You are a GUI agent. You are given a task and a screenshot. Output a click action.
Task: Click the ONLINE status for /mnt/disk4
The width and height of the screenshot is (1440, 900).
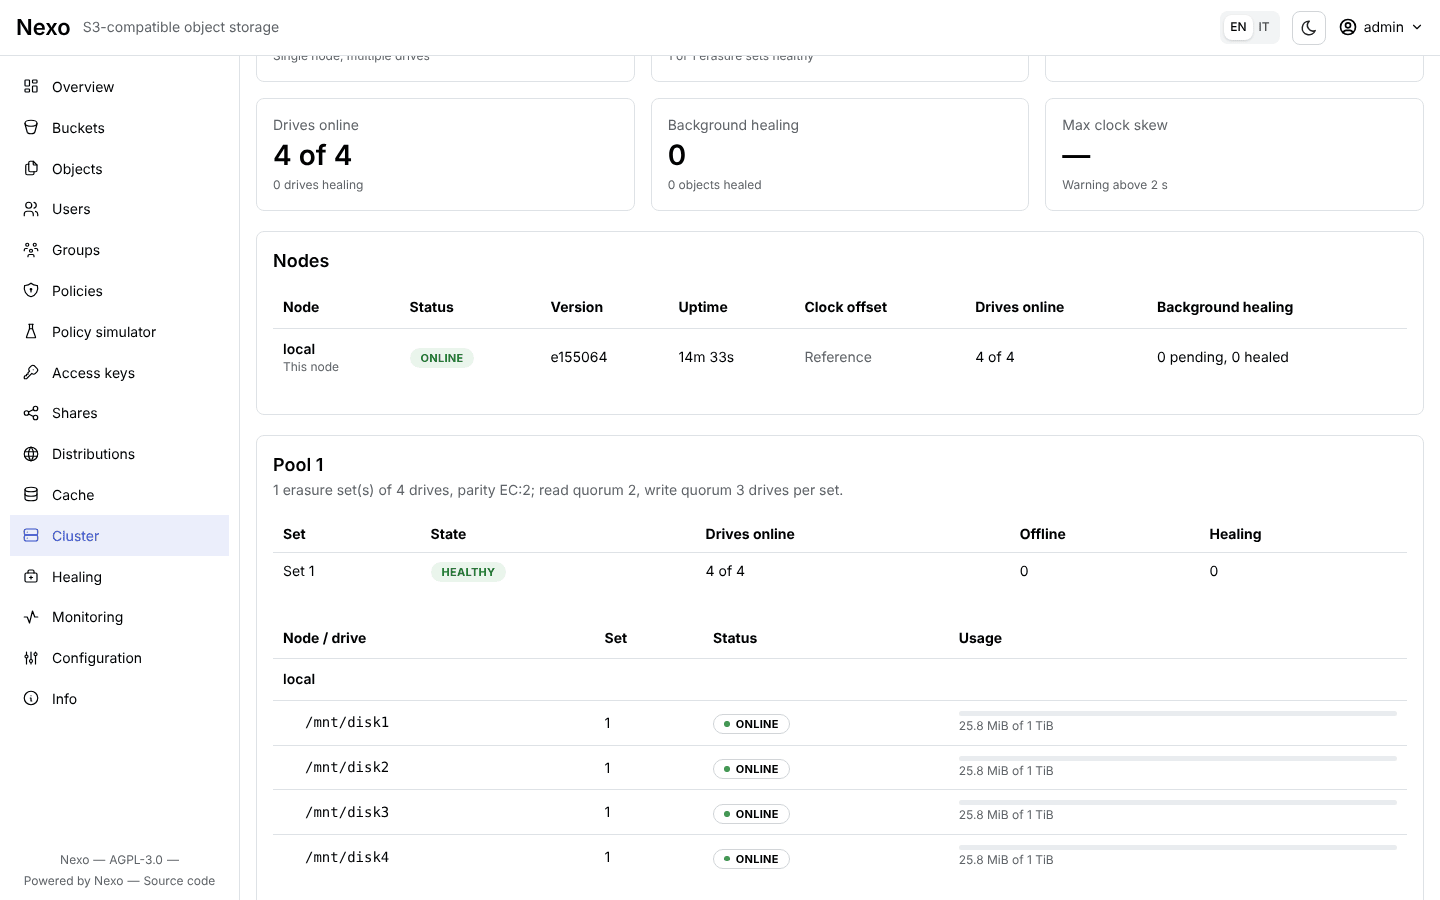(751, 859)
